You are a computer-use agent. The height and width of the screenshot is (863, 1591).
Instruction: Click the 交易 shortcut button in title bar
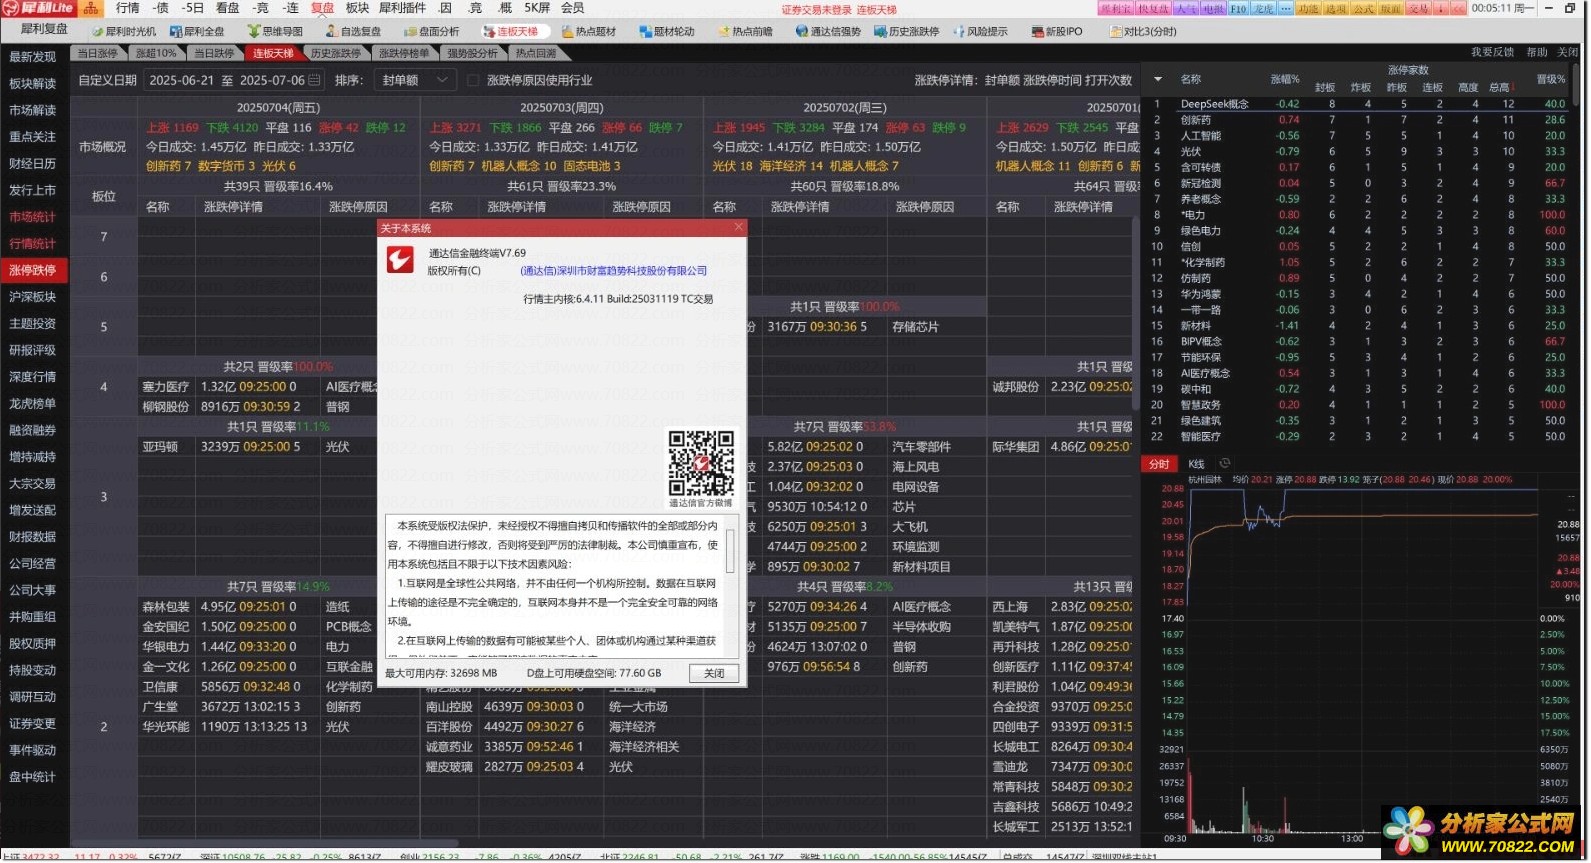[1418, 8]
